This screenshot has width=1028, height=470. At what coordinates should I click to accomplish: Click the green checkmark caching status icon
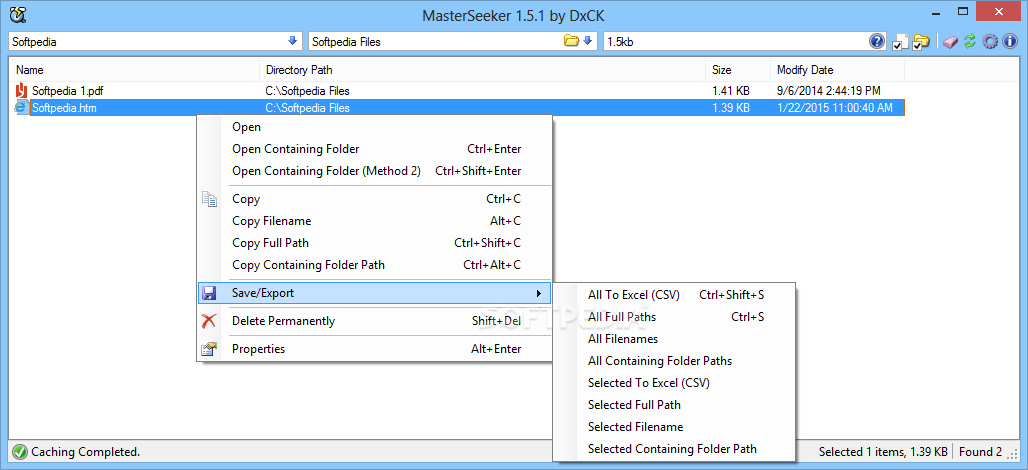(20, 452)
